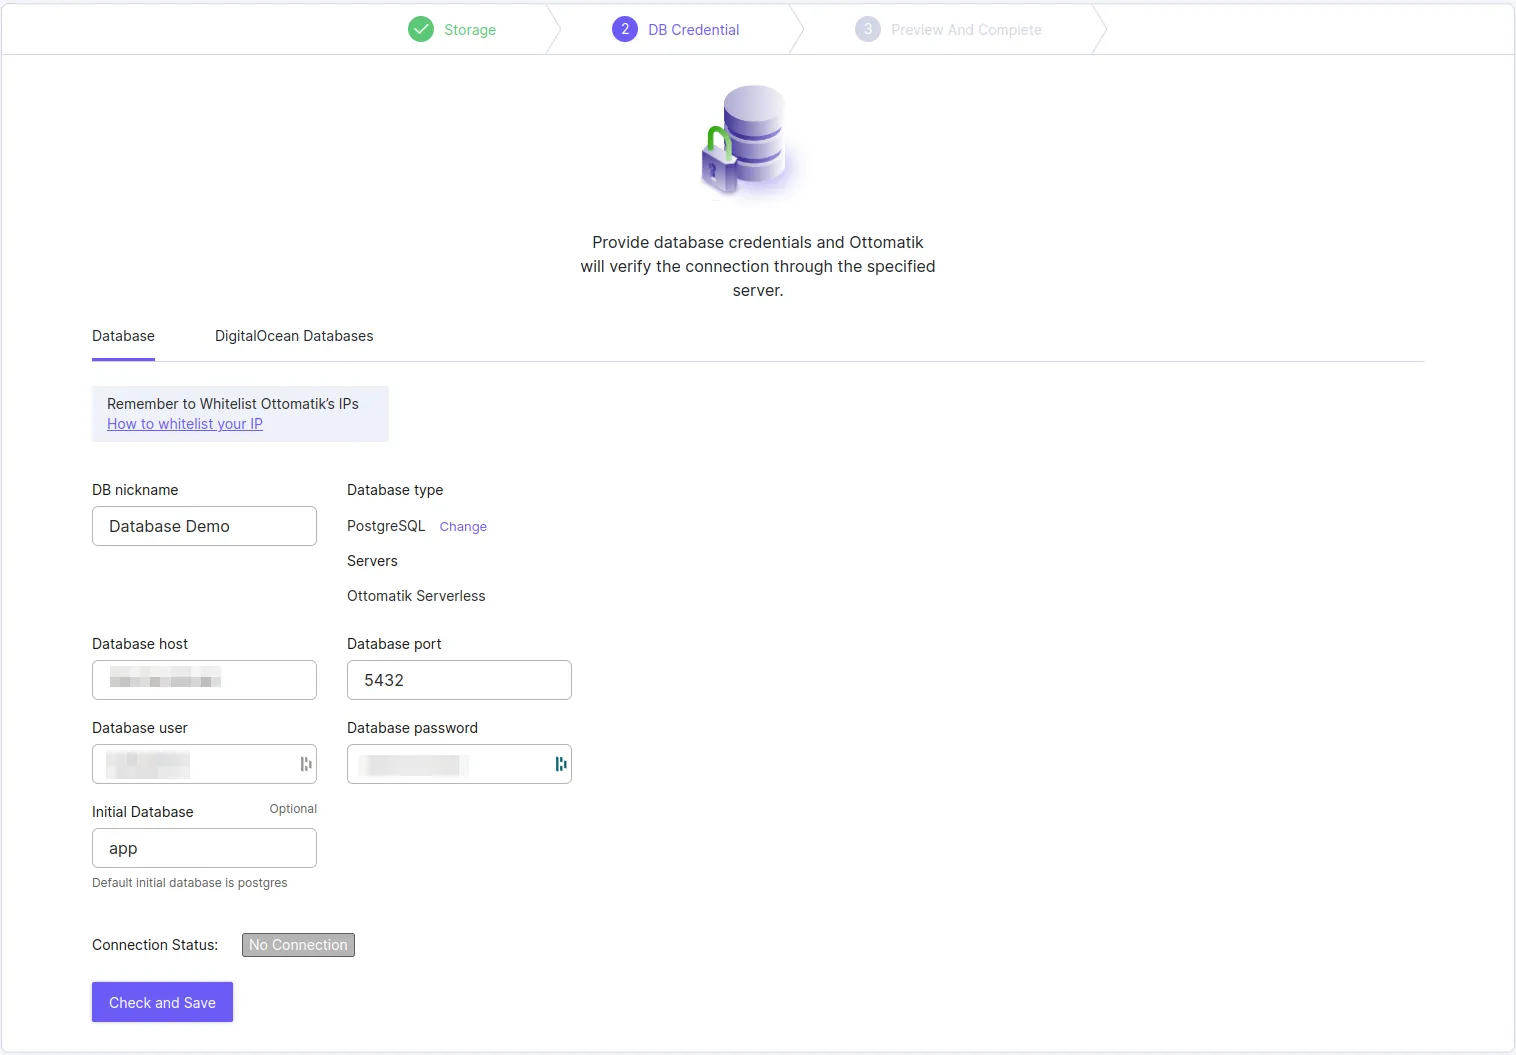Click the Preview And Complete step label

point(966,30)
